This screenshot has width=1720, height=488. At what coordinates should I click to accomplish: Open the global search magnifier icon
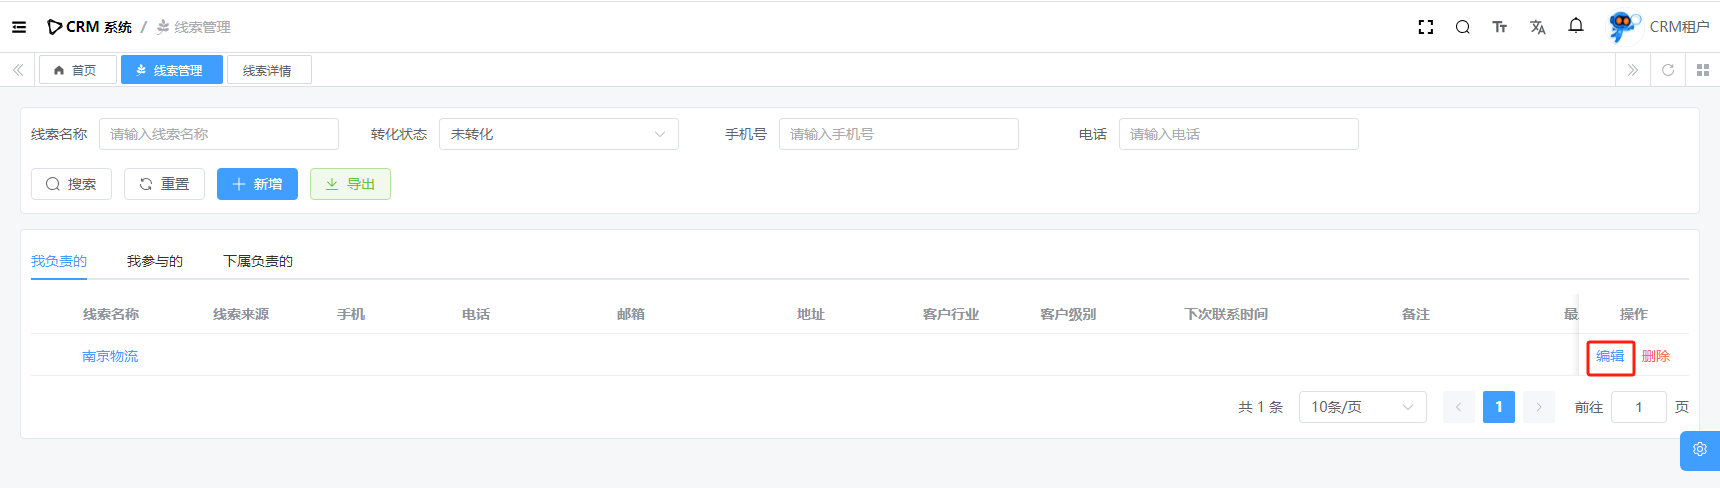(1462, 27)
